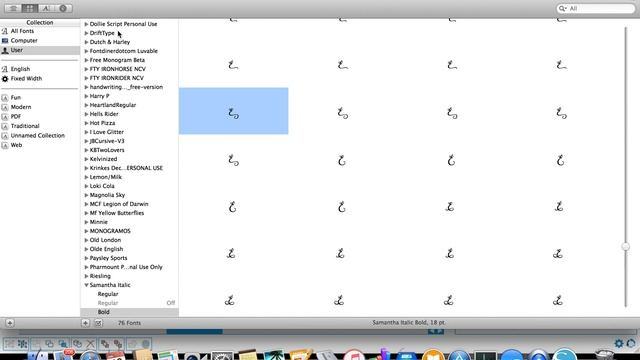Expand I Love Glitter font family

87,132
